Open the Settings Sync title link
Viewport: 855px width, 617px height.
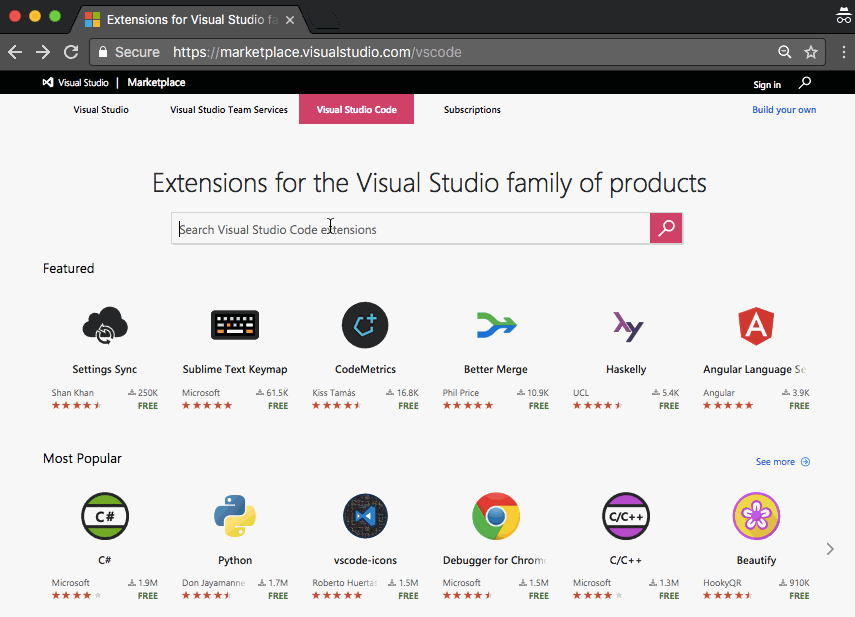pyautogui.click(x=105, y=369)
